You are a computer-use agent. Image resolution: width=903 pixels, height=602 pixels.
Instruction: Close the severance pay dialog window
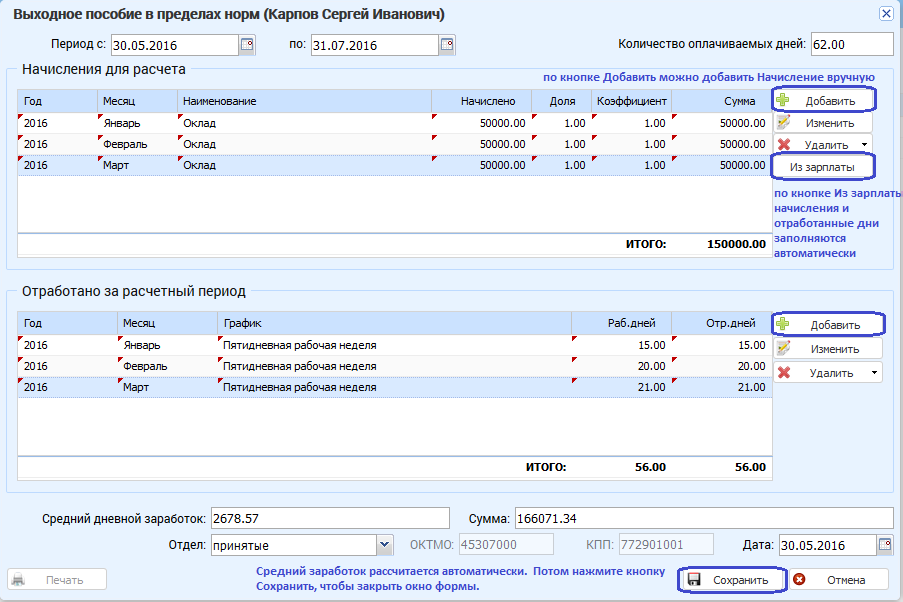point(886,13)
